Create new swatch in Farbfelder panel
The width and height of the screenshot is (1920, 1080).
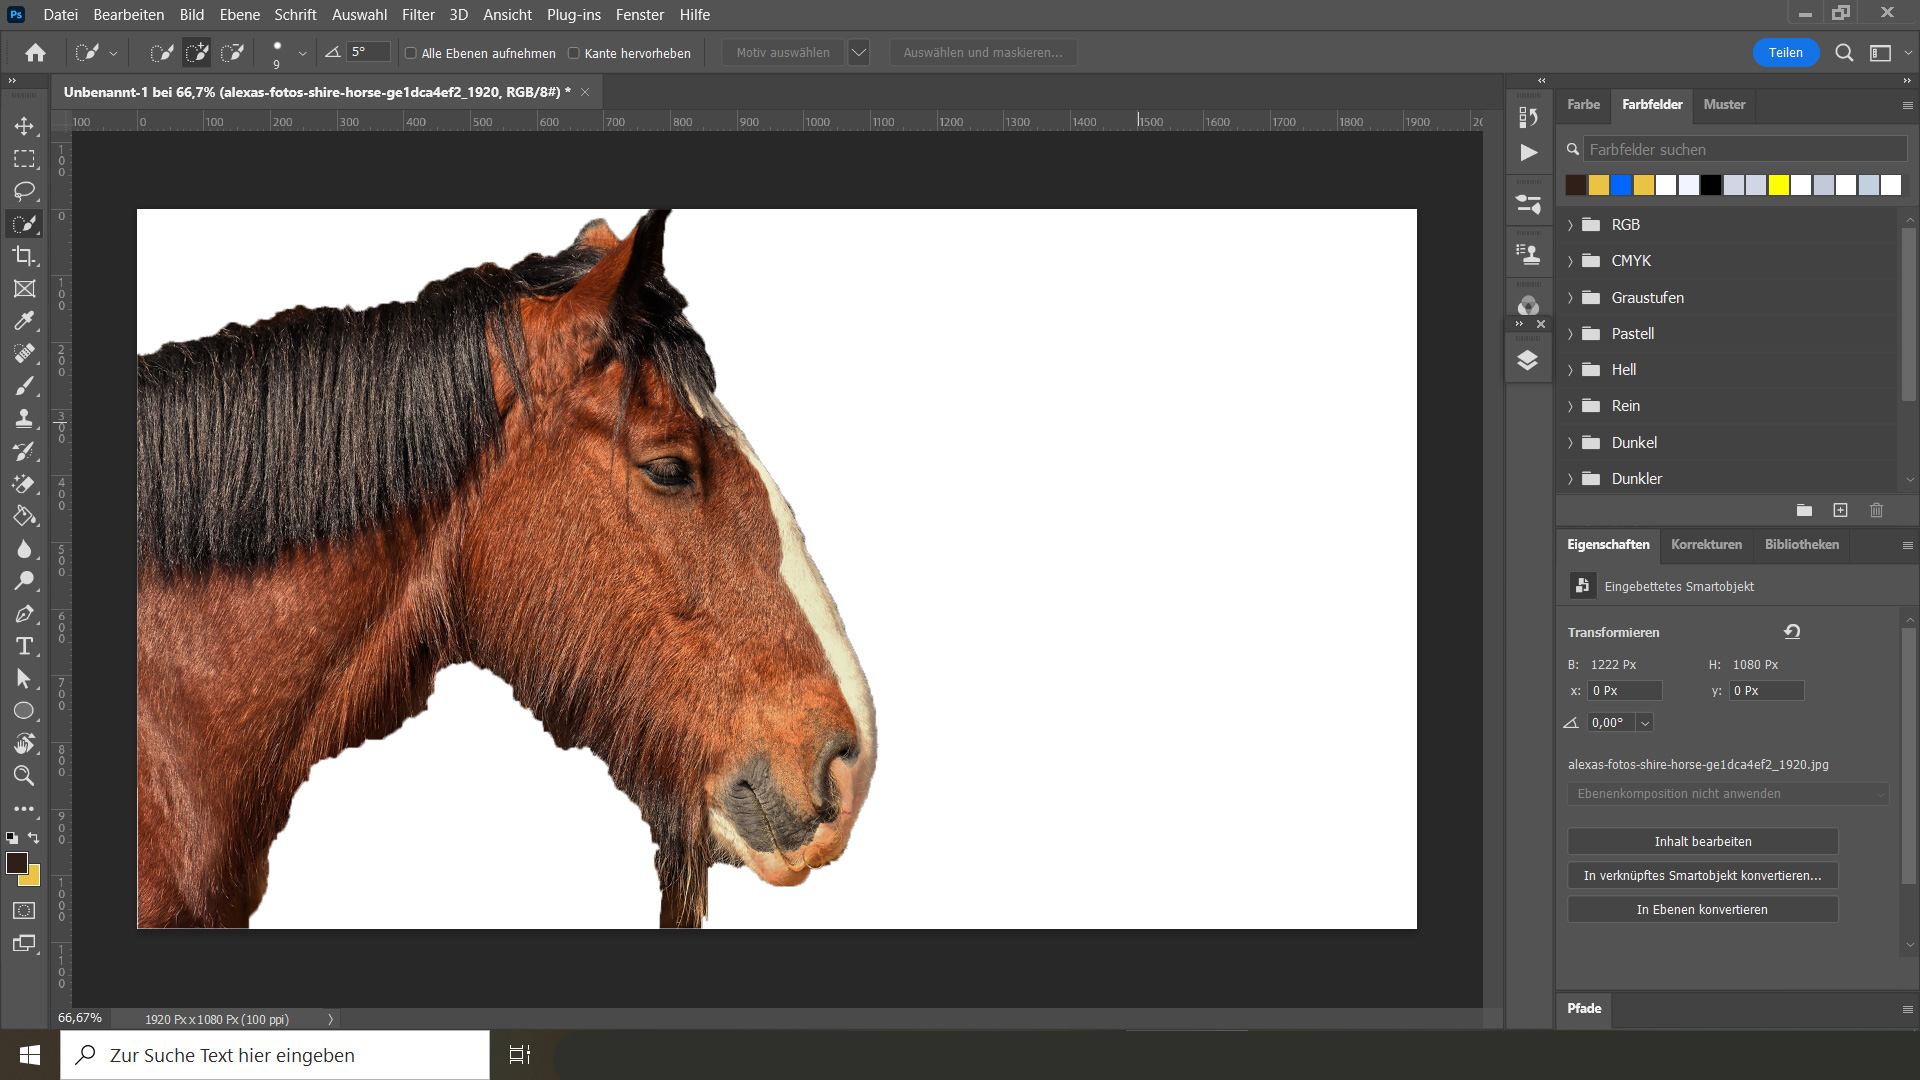point(1840,510)
